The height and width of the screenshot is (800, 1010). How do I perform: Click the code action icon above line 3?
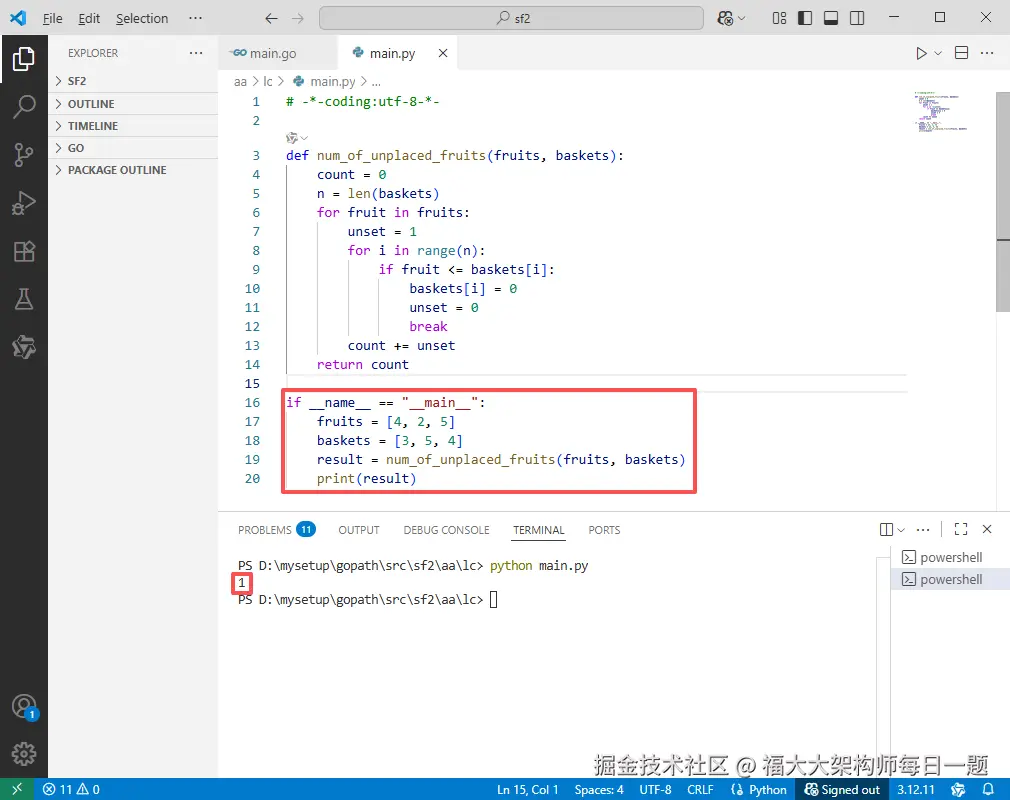pyautogui.click(x=292, y=138)
